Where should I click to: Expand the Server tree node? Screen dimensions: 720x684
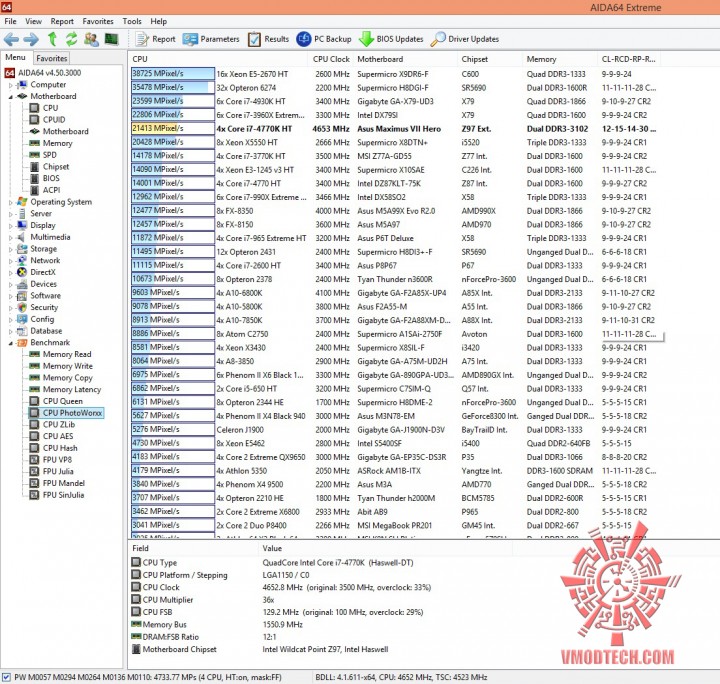(11, 214)
